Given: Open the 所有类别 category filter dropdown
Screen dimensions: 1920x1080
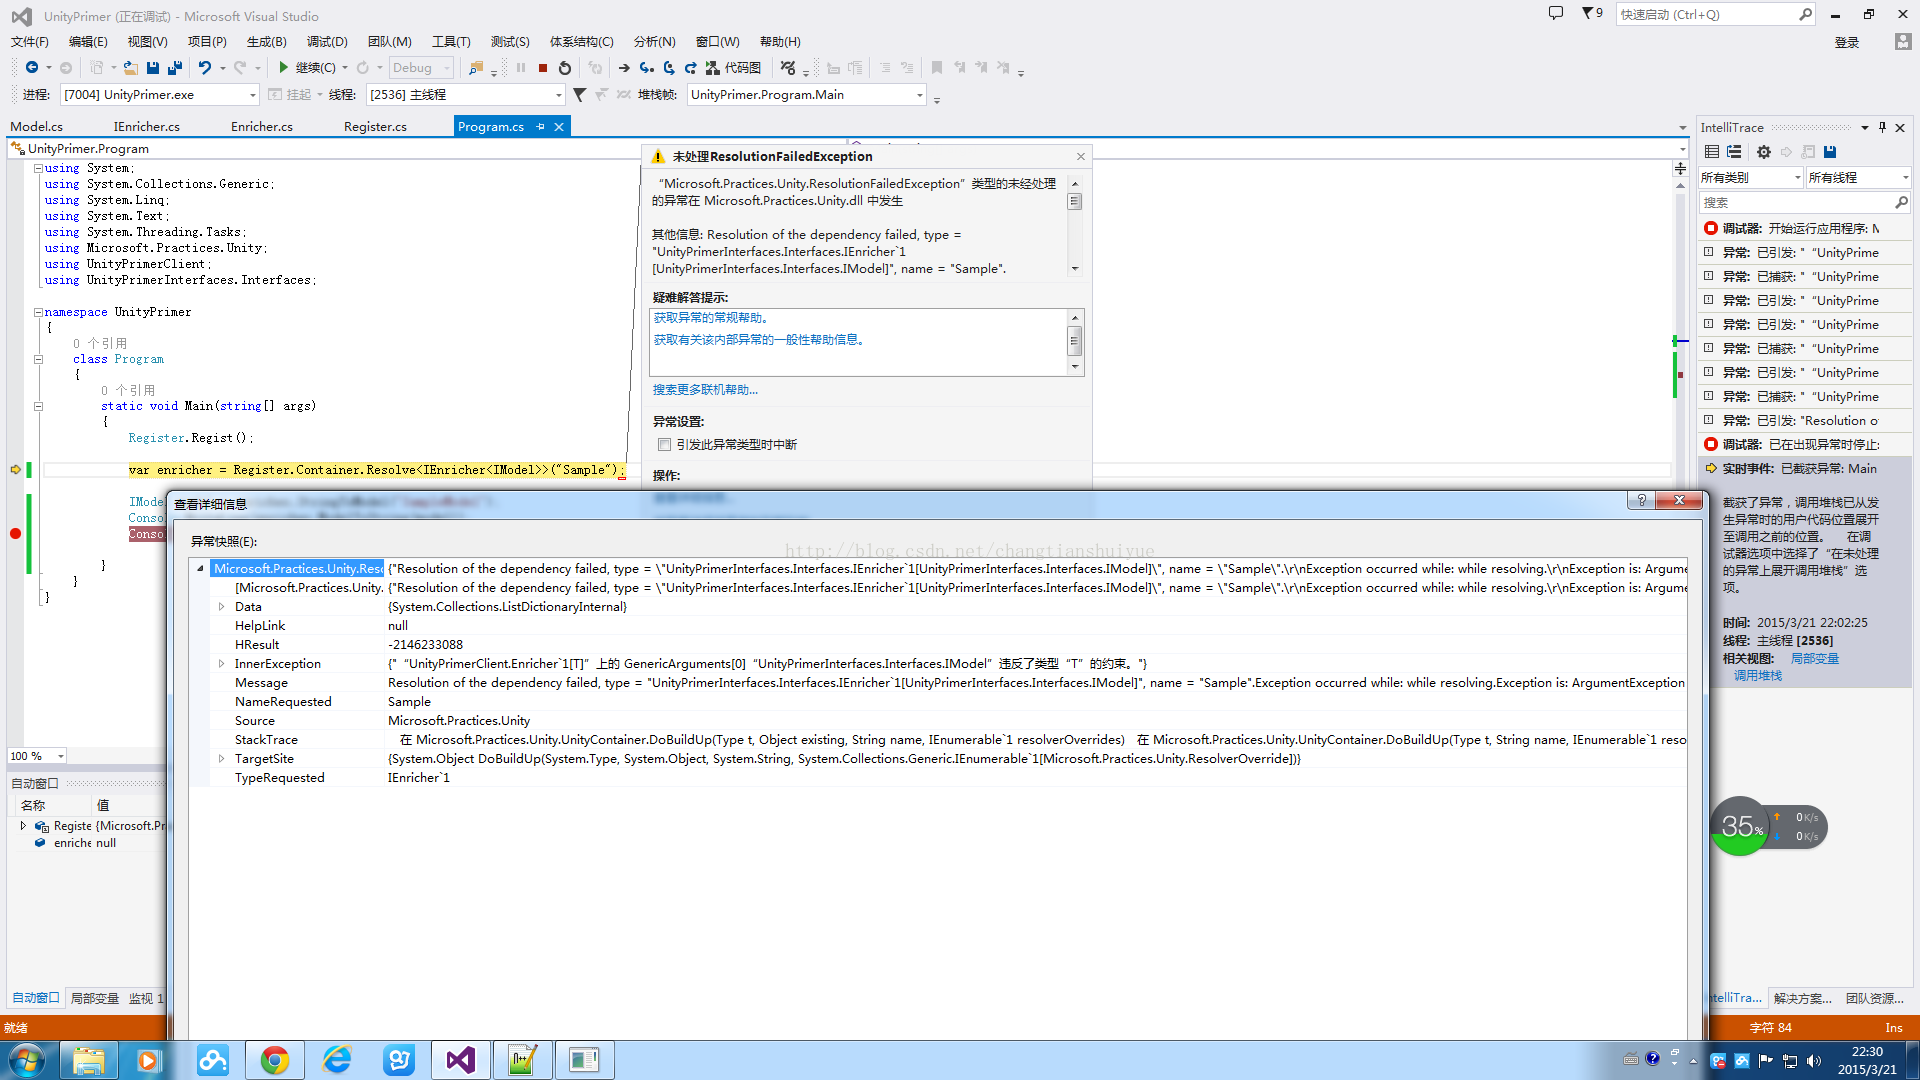Looking at the screenshot, I should [x=1751, y=177].
